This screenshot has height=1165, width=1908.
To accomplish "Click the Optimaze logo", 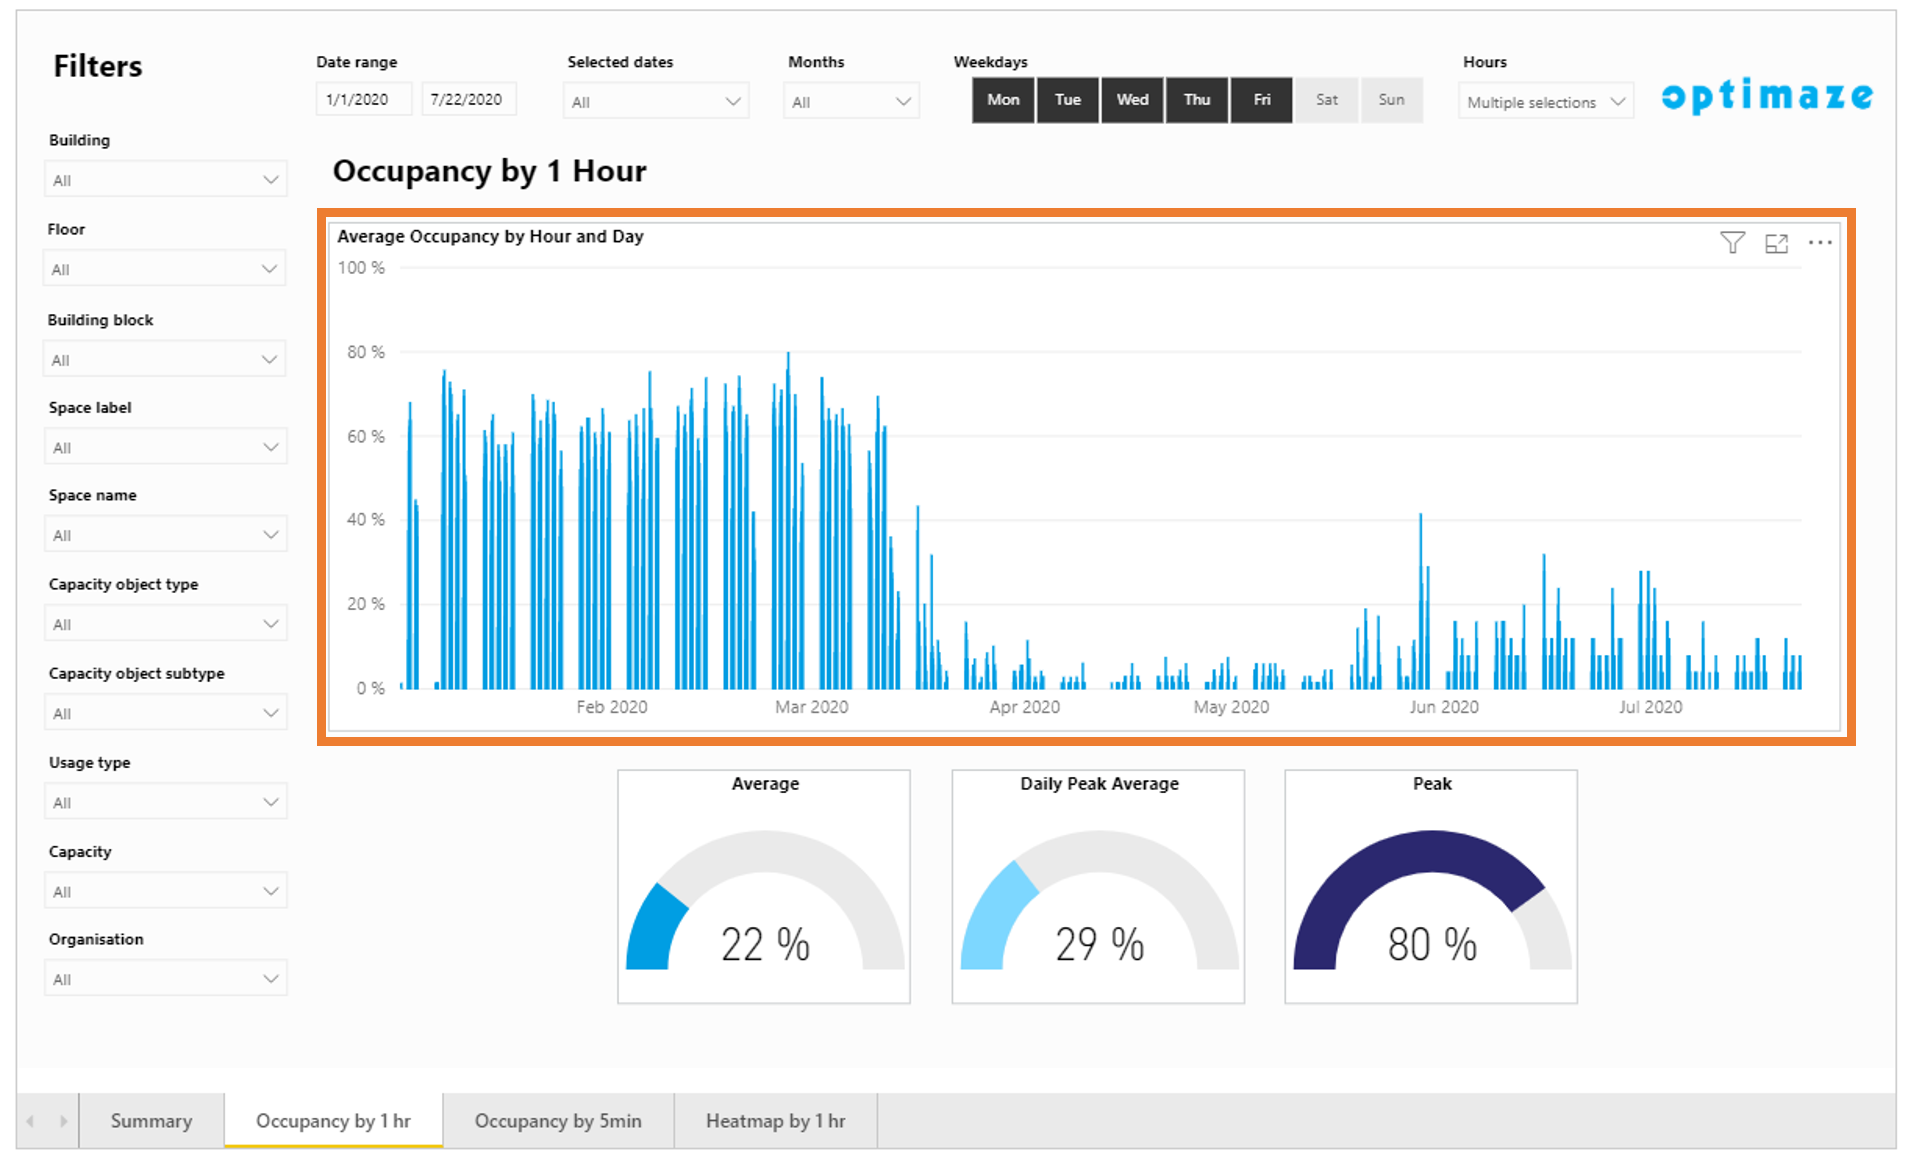I will 1766,96.
